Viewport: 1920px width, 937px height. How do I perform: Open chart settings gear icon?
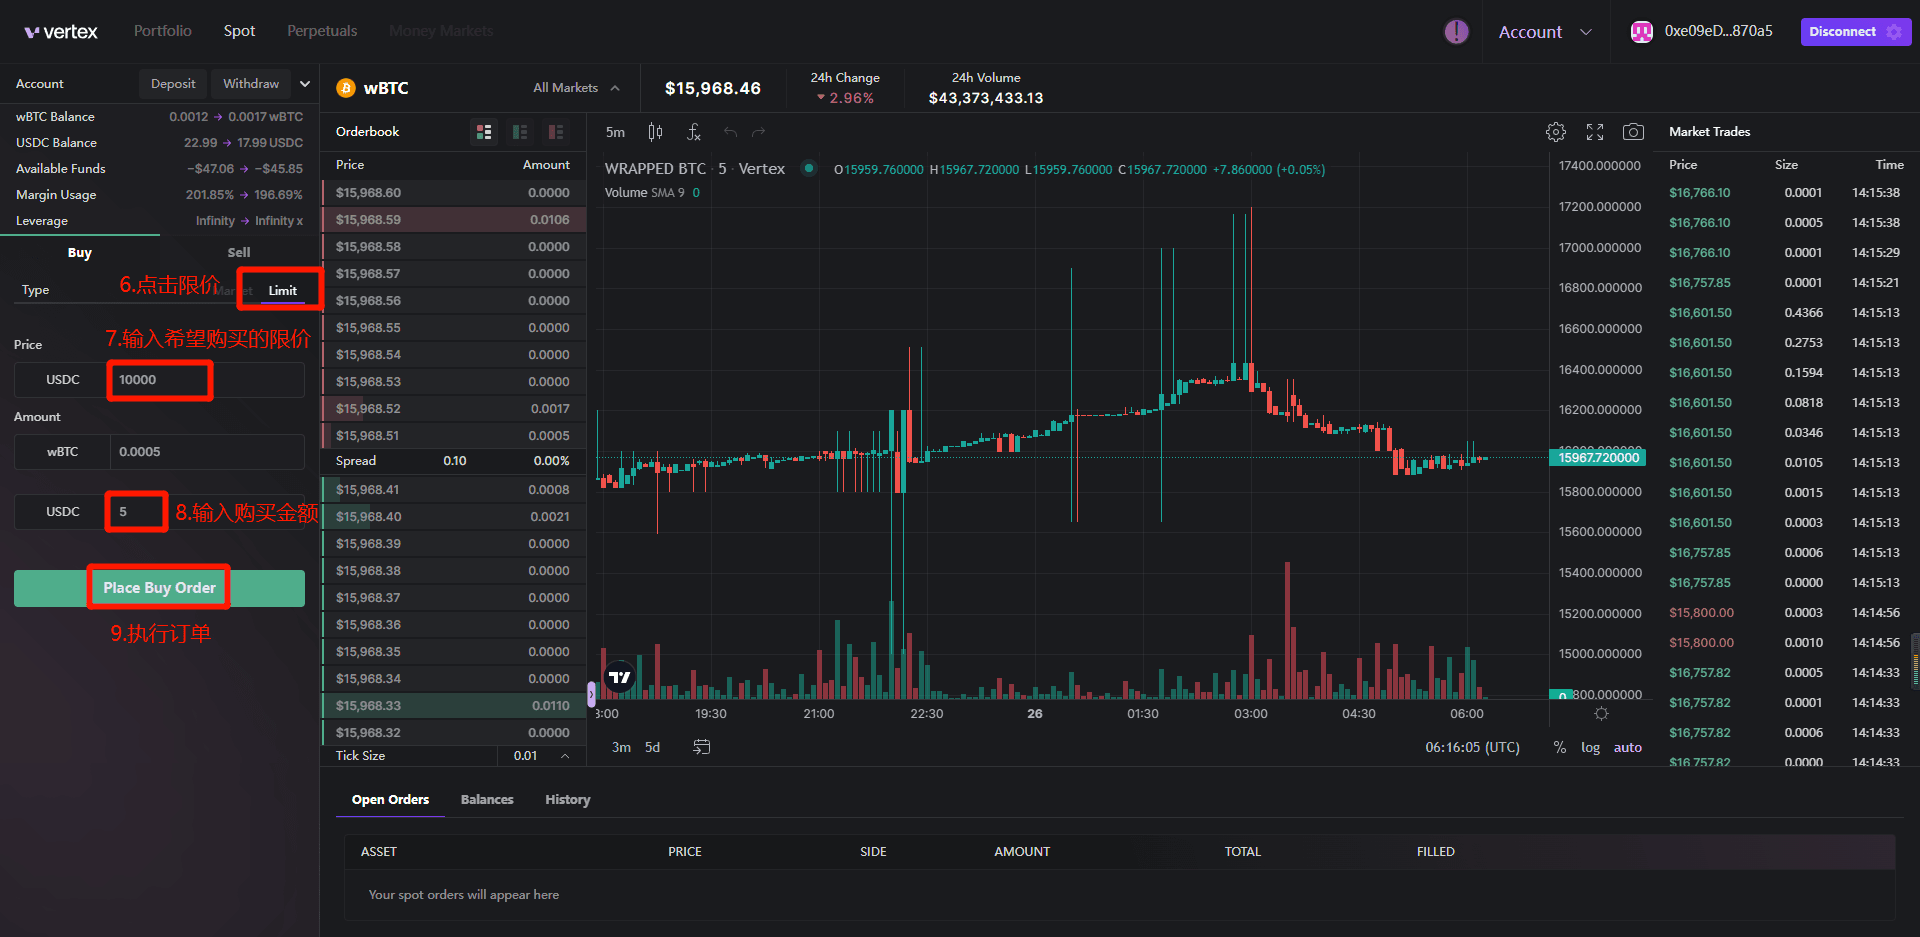pyautogui.click(x=1556, y=132)
